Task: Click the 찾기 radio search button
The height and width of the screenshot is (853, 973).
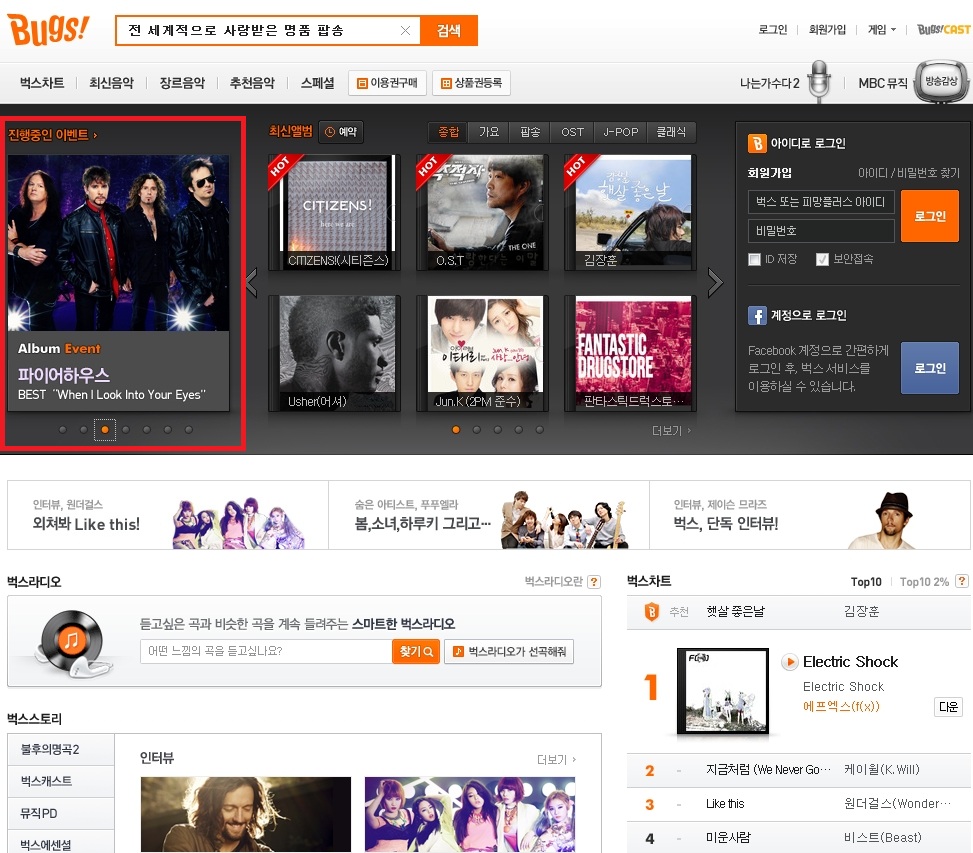Action: click(416, 651)
